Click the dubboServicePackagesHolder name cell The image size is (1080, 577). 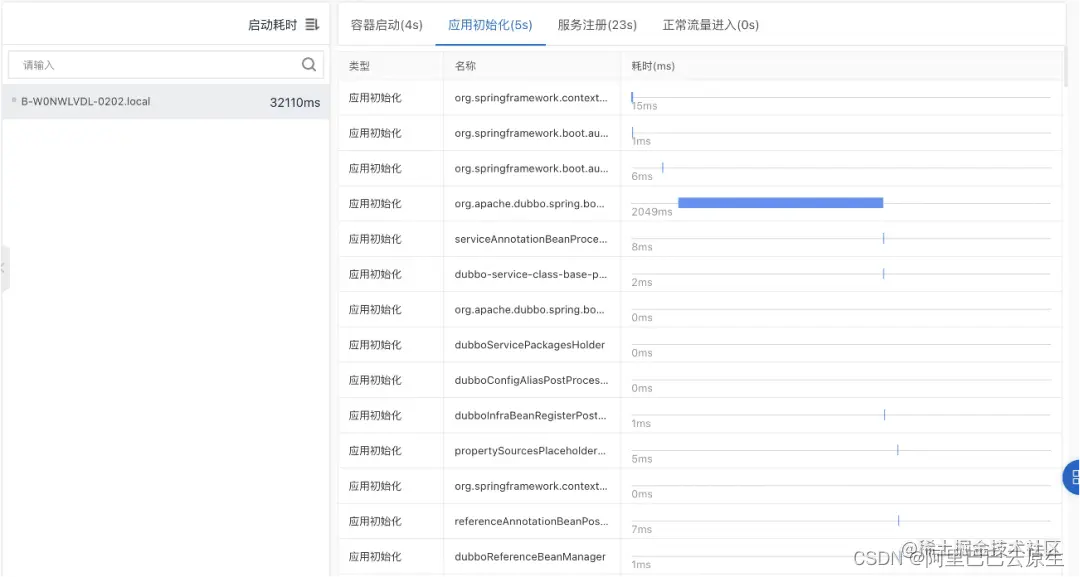pyautogui.click(x=530, y=345)
